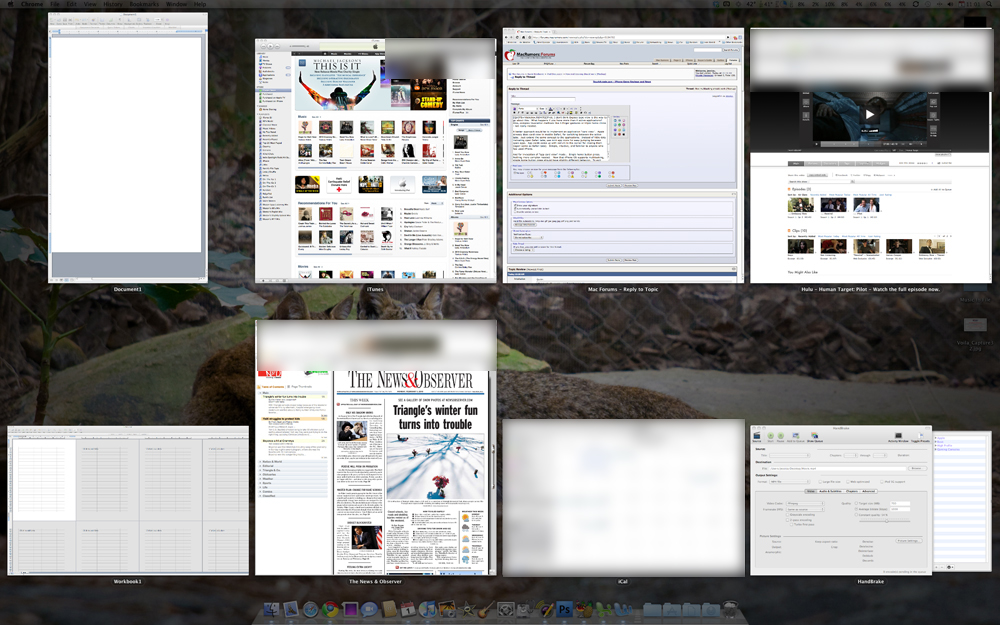Open iChat from the Dock
This screenshot has width=1000, height=625.
click(x=369, y=609)
